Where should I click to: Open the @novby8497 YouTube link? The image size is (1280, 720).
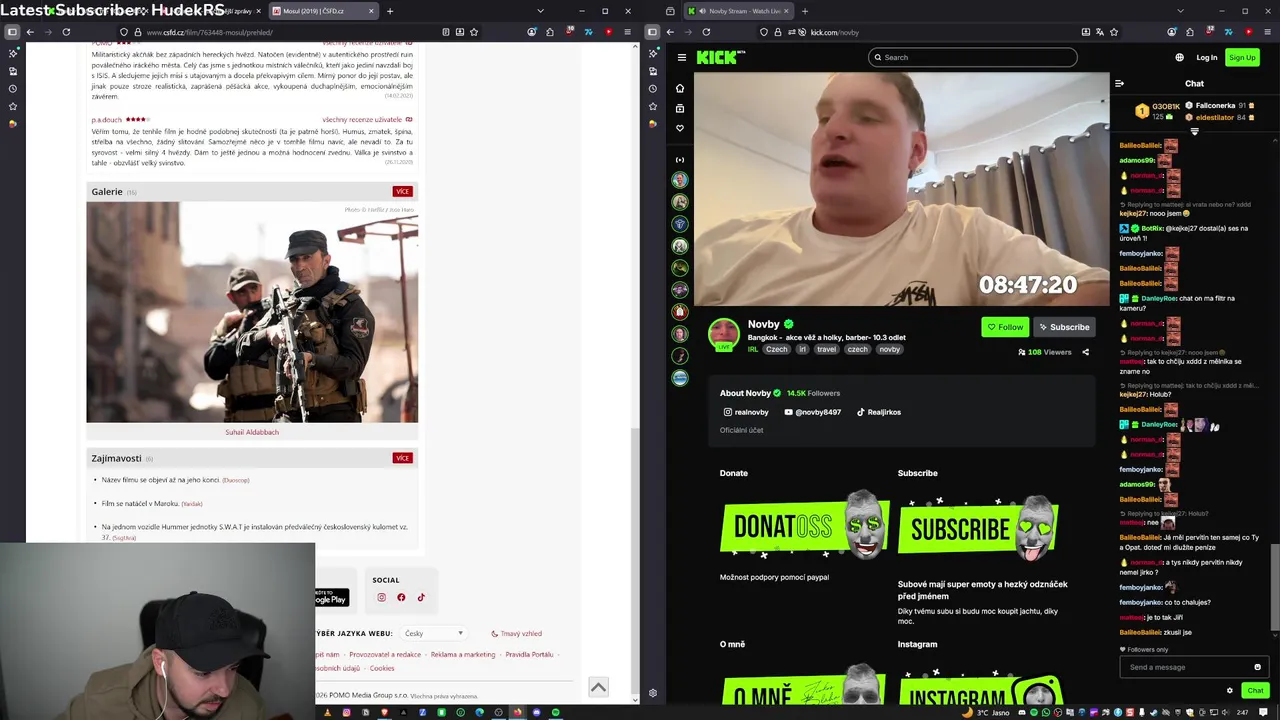[813, 412]
